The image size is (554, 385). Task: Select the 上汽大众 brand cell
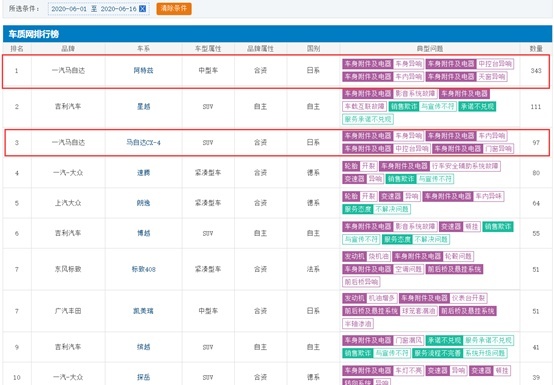pyautogui.click(x=68, y=203)
